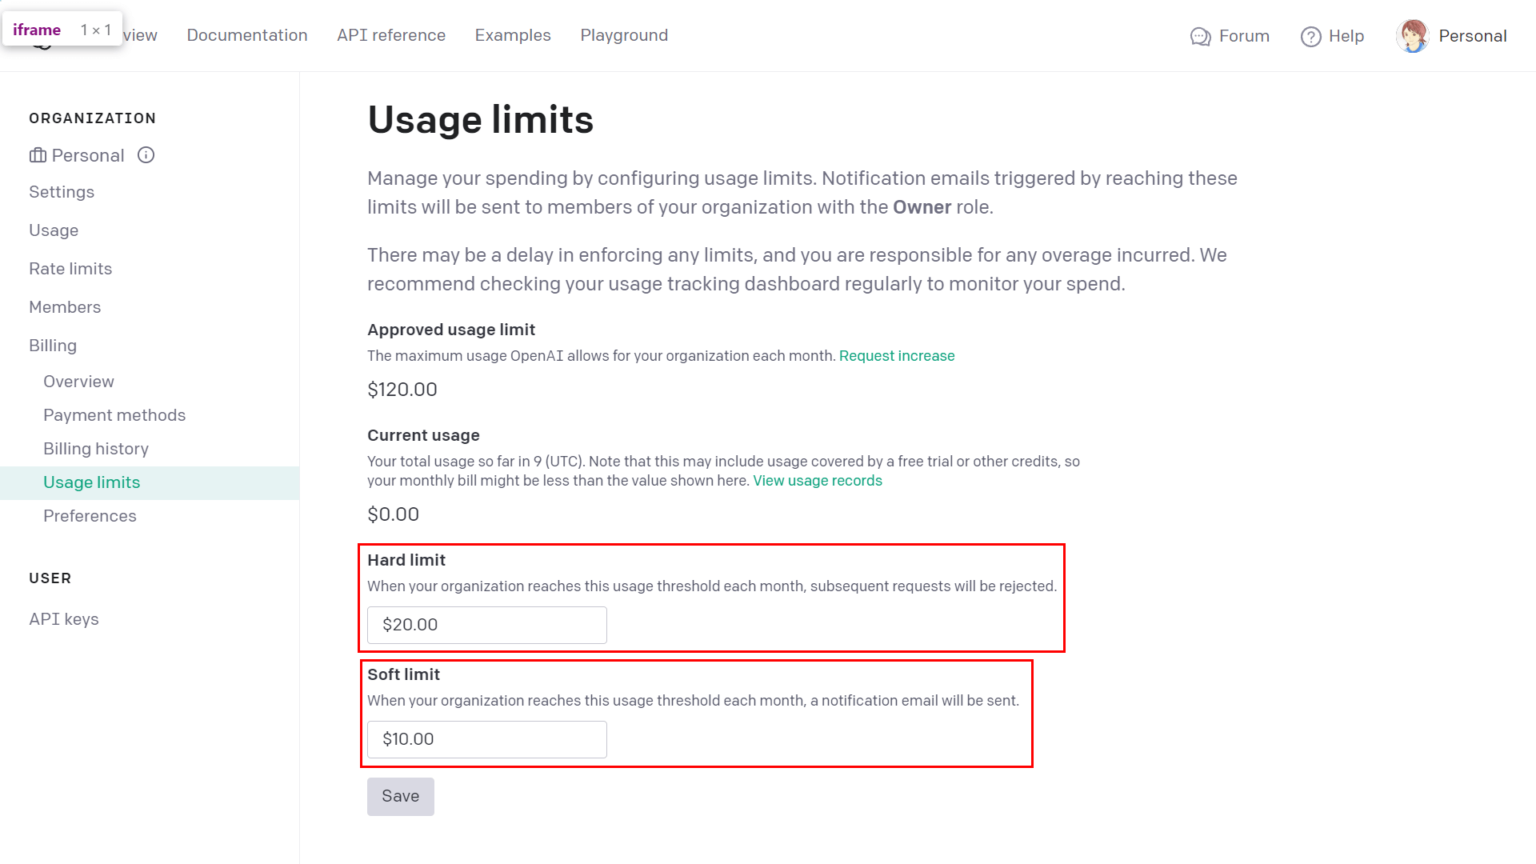Click the briefcase icon next to Personal
Image resolution: width=1536 pixels, height=864 pixels.
click(37, 155)
